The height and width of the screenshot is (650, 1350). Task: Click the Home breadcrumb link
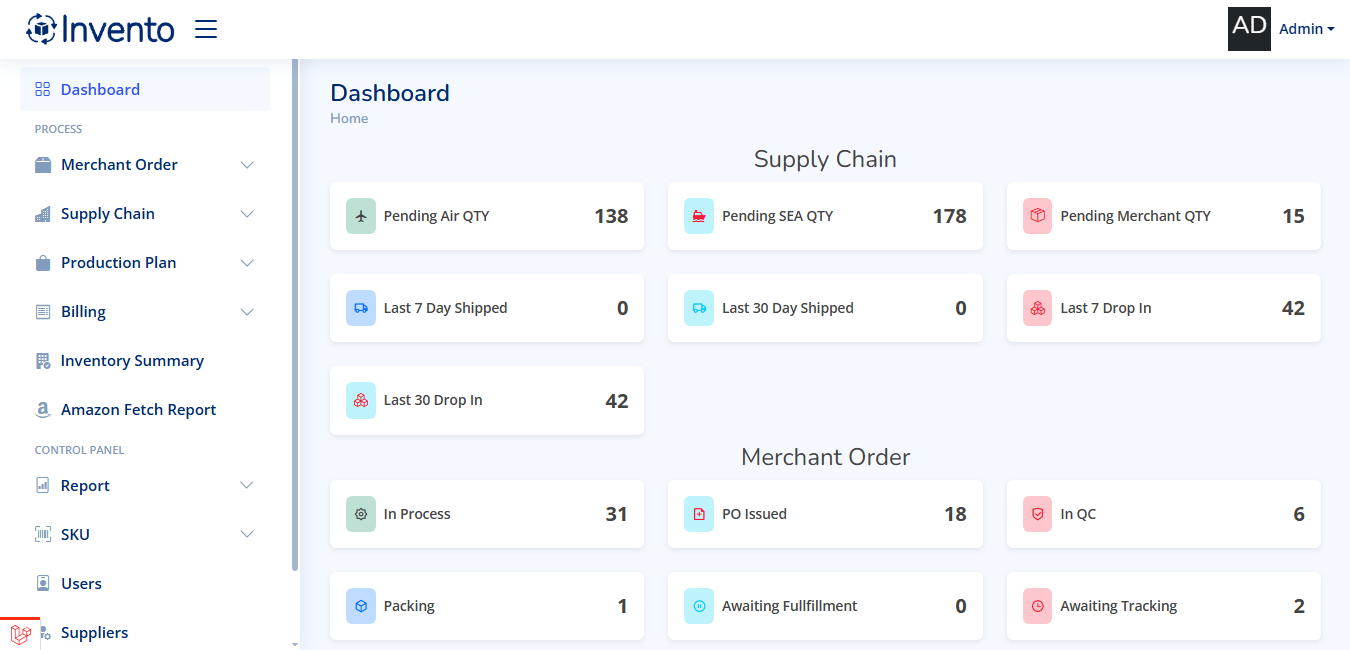[x=349, y=118]
